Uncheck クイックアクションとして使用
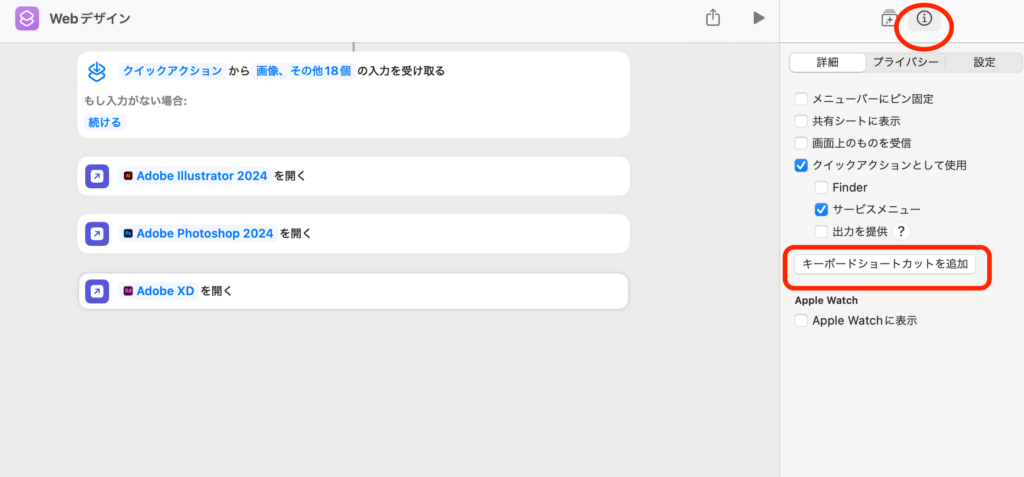Screen dimensions: 1024x477 [x=801, y=165]
